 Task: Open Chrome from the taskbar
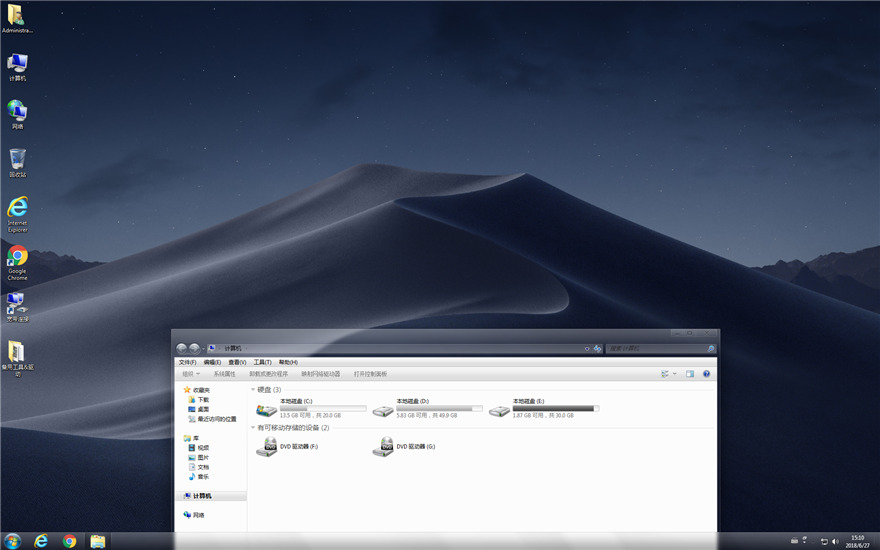click(70, 540)
